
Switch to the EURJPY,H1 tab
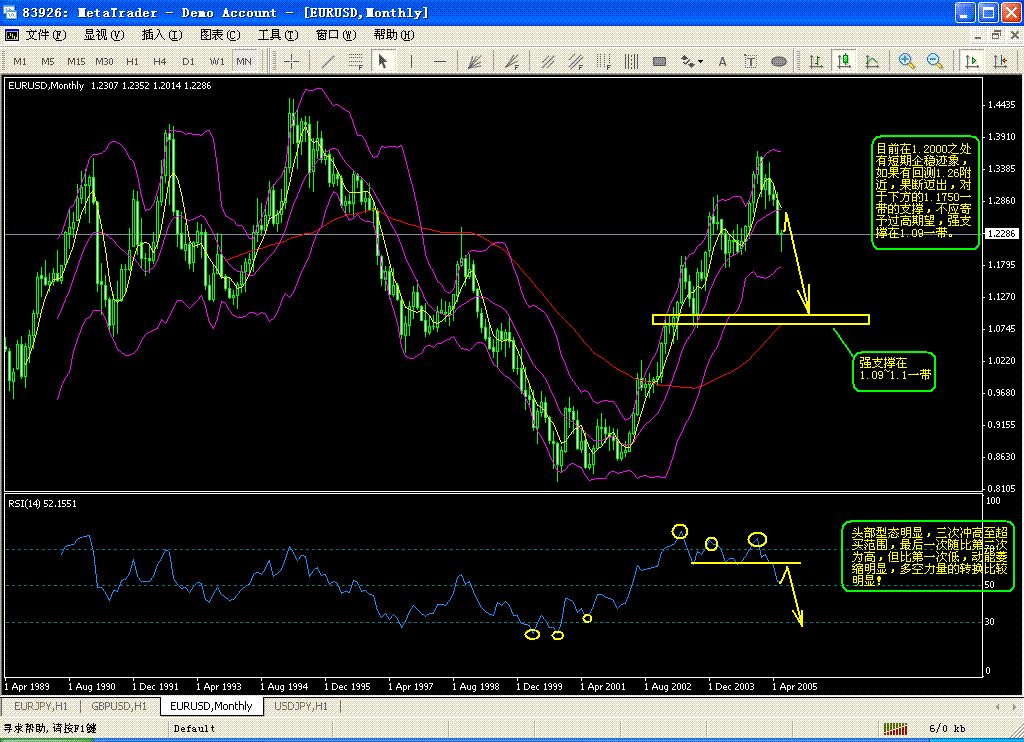click(41, 706)
